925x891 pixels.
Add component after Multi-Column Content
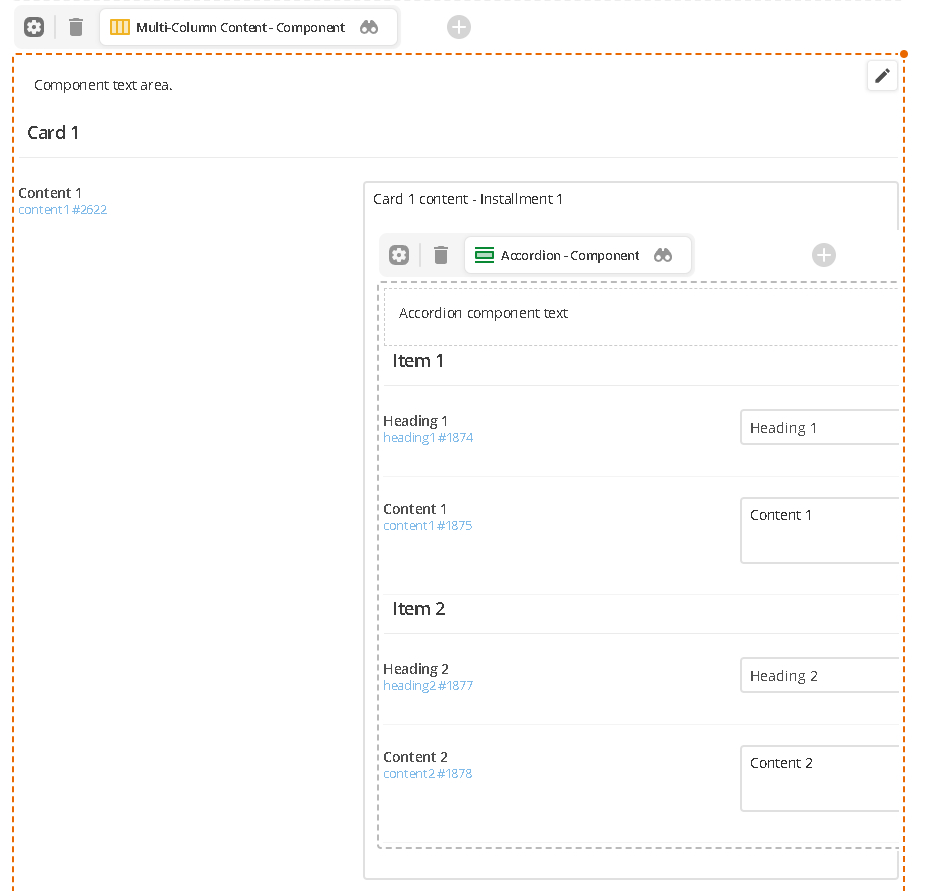click(458, 27)
